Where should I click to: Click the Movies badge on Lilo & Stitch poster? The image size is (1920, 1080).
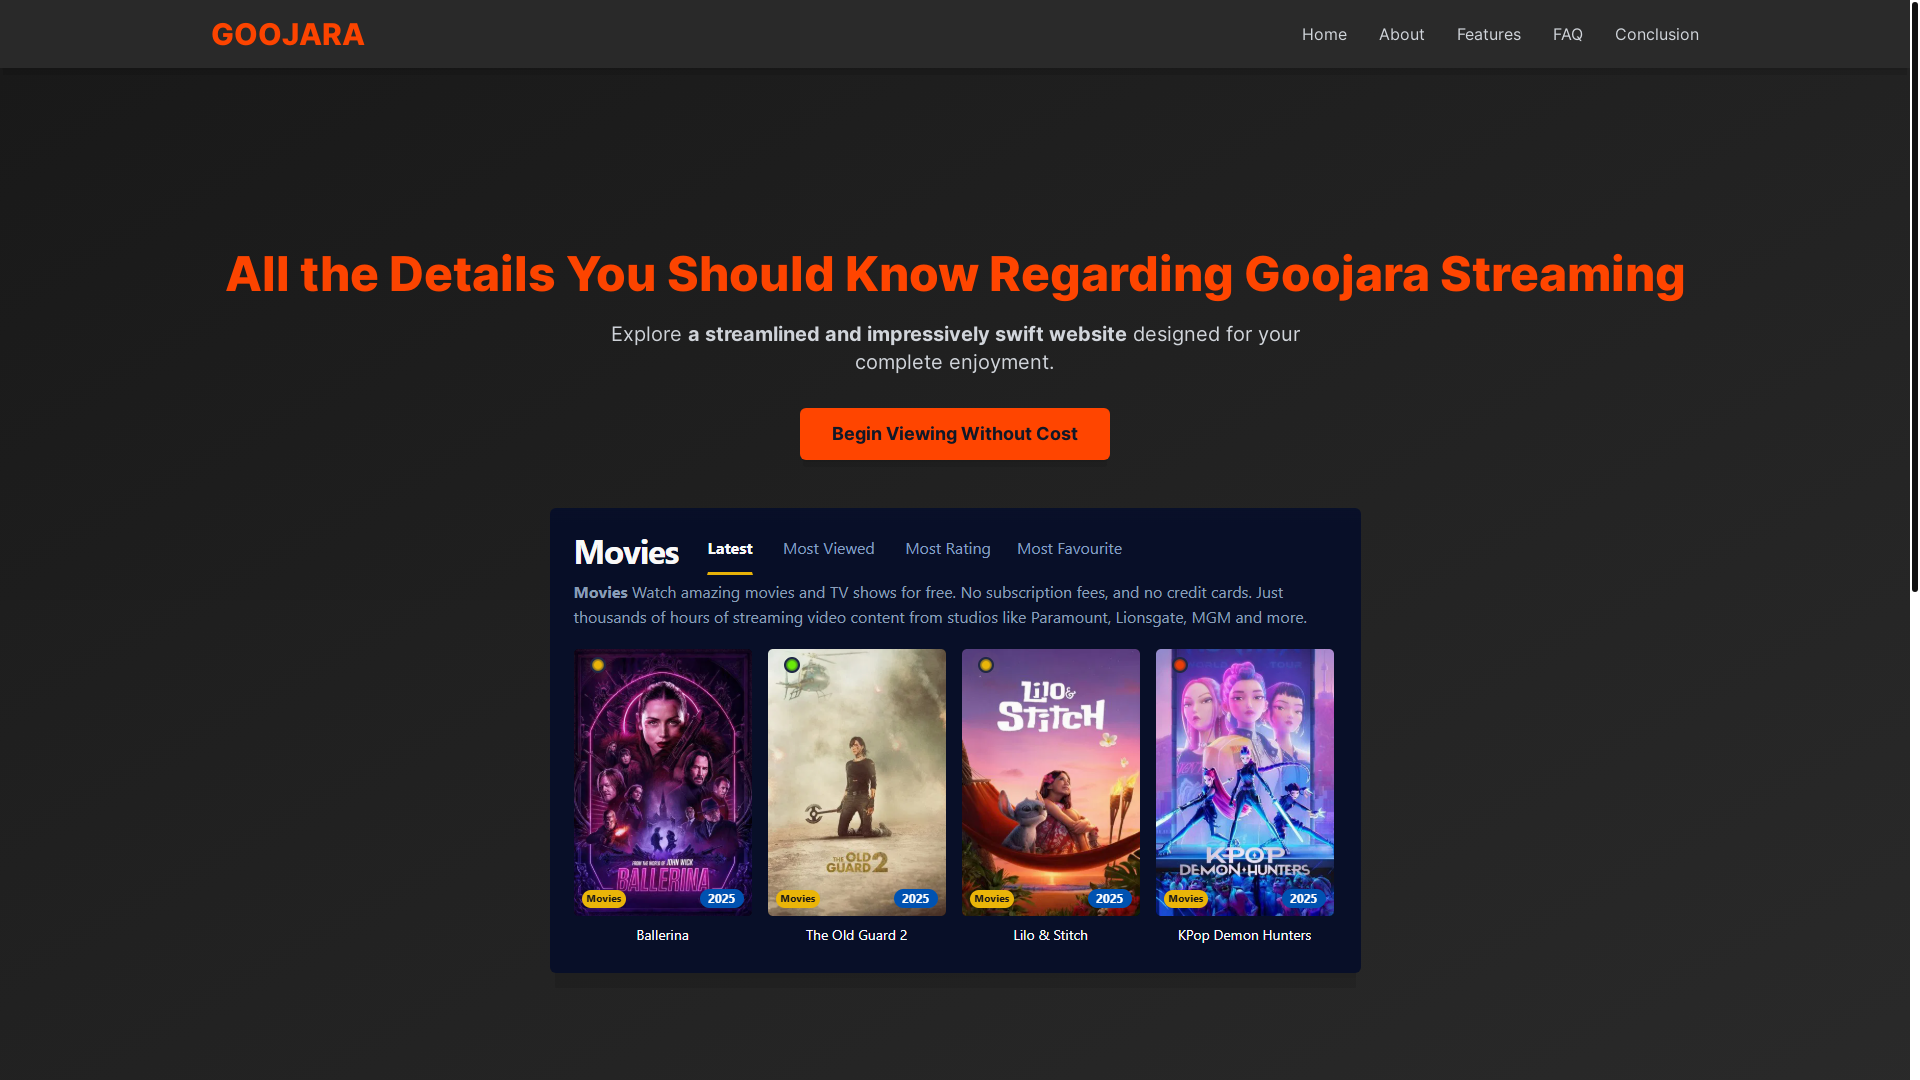click(x=992, y=899)
